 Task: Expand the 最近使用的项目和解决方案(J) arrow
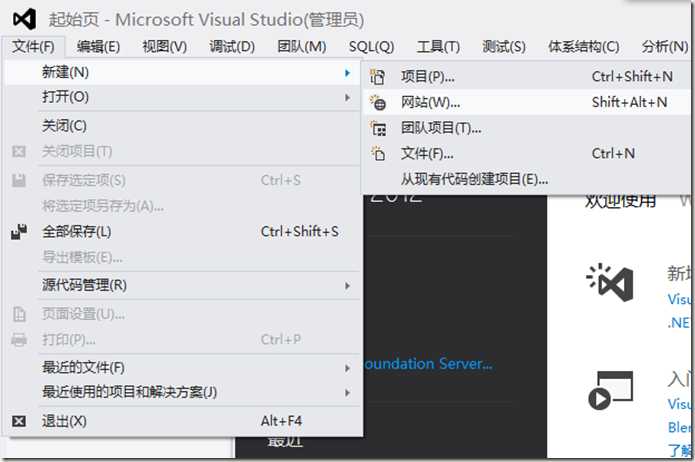click(x=348, y=393)
